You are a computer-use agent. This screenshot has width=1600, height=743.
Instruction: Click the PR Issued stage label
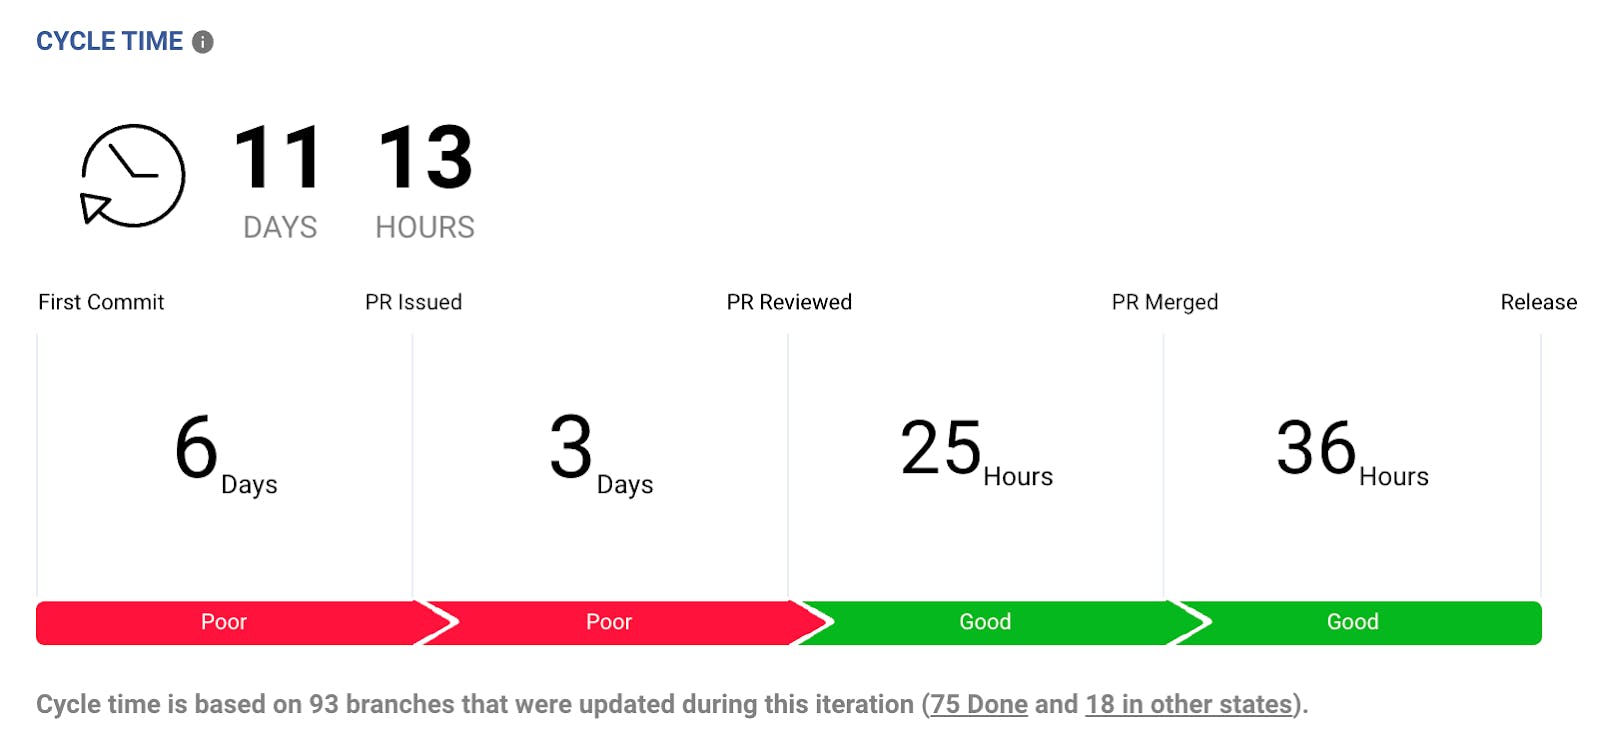point(413,302)
